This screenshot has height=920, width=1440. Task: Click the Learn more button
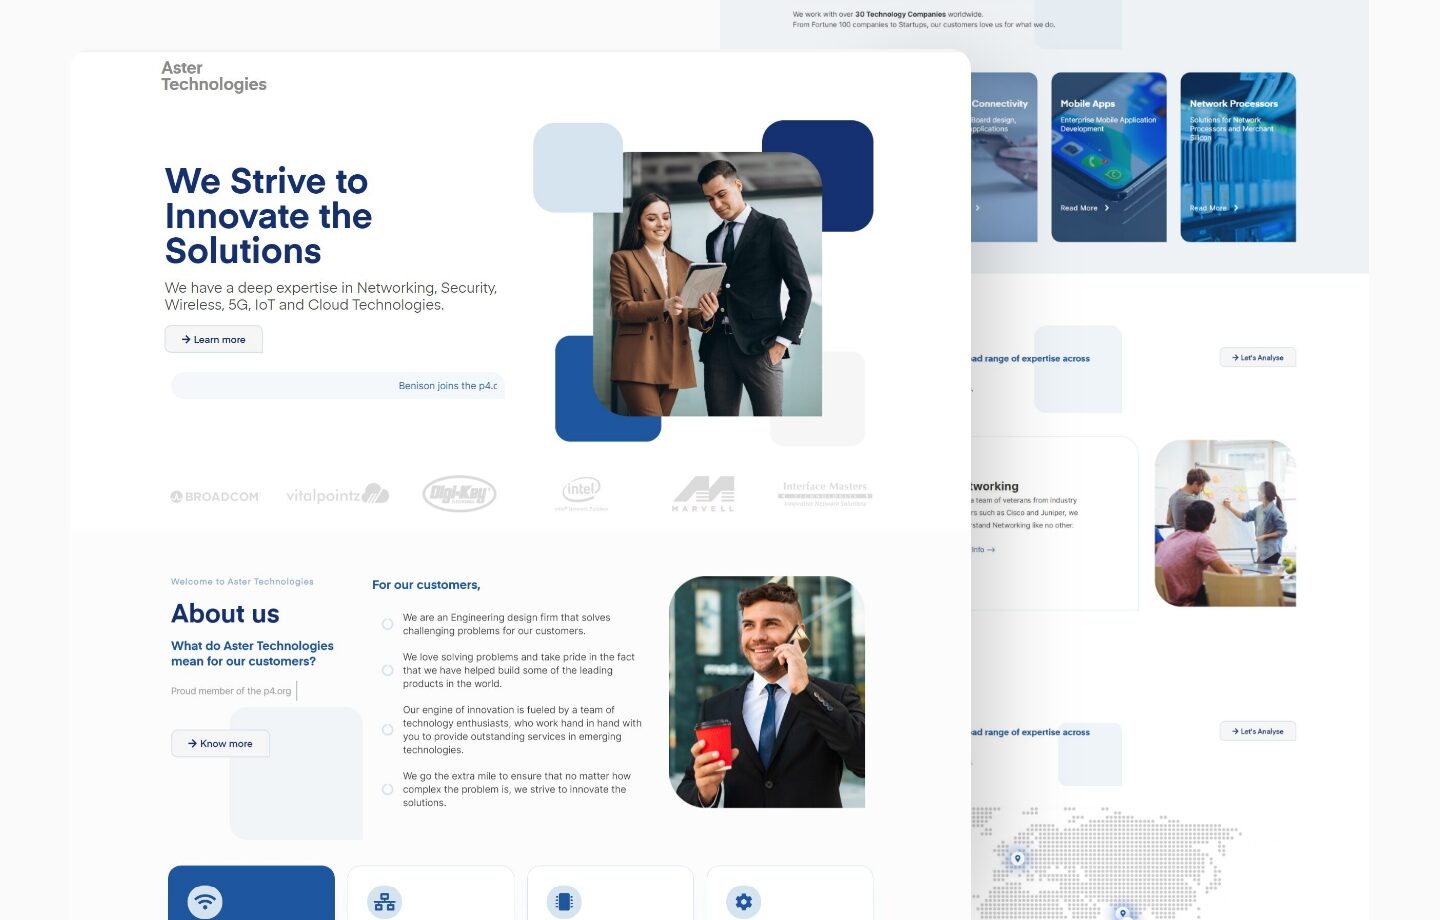pyautogui.click(x=213, y=339)
